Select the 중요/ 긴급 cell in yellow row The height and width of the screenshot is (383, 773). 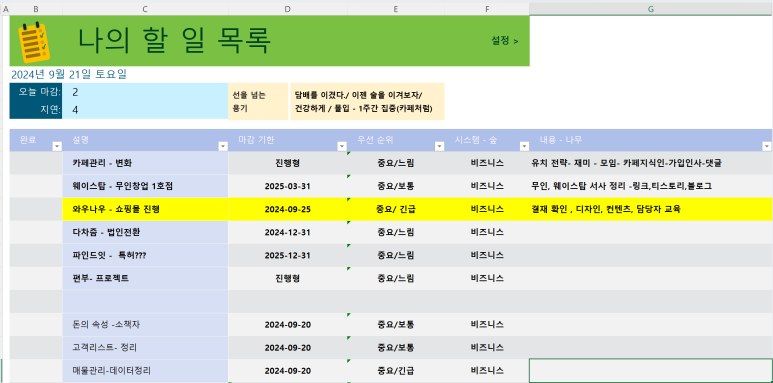tap(396, 209)
